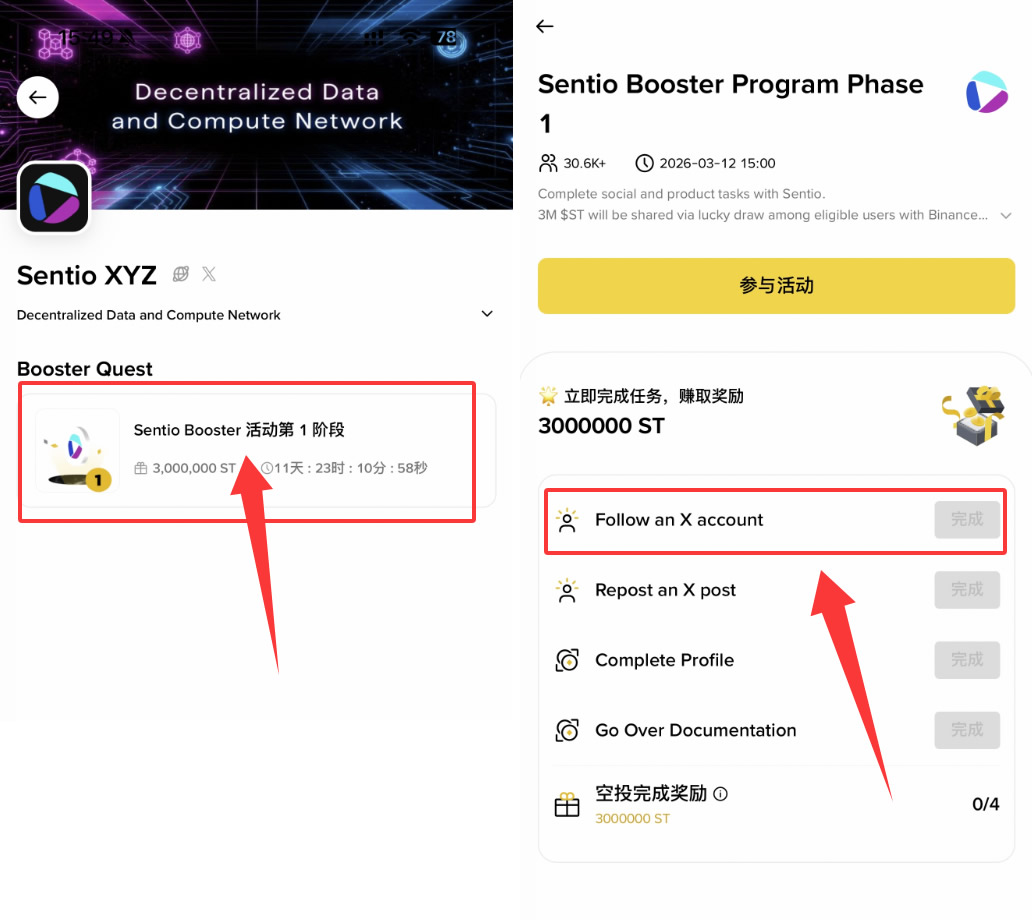Expand the Booster Program description text
This screenshot has width=1032, height=920.
(x=1006, y=215)
